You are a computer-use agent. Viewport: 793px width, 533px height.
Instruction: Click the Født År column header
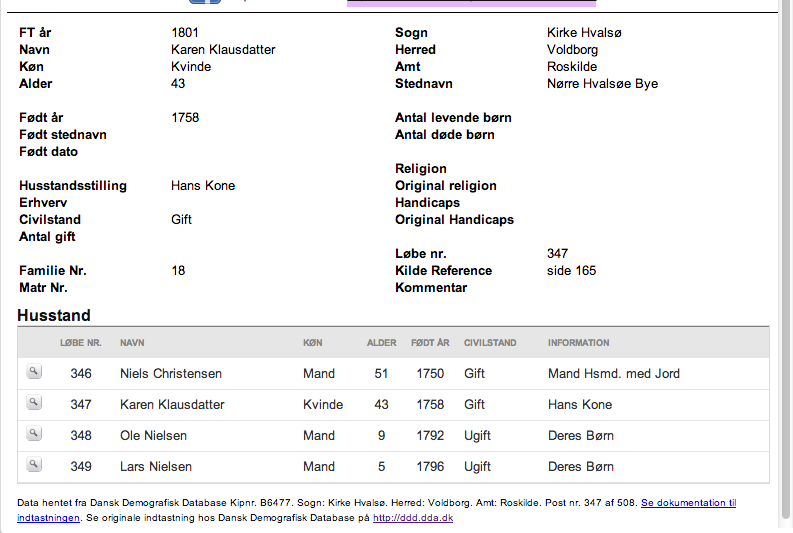[x=430, y=343]
